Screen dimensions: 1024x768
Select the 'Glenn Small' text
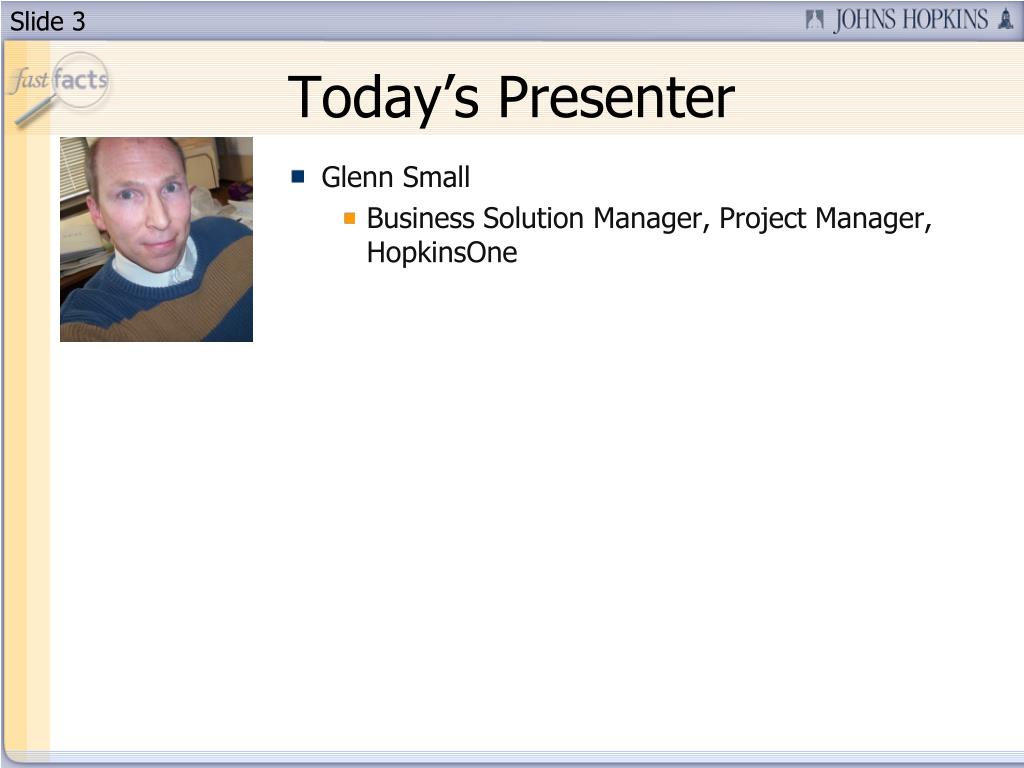[395, 177]
